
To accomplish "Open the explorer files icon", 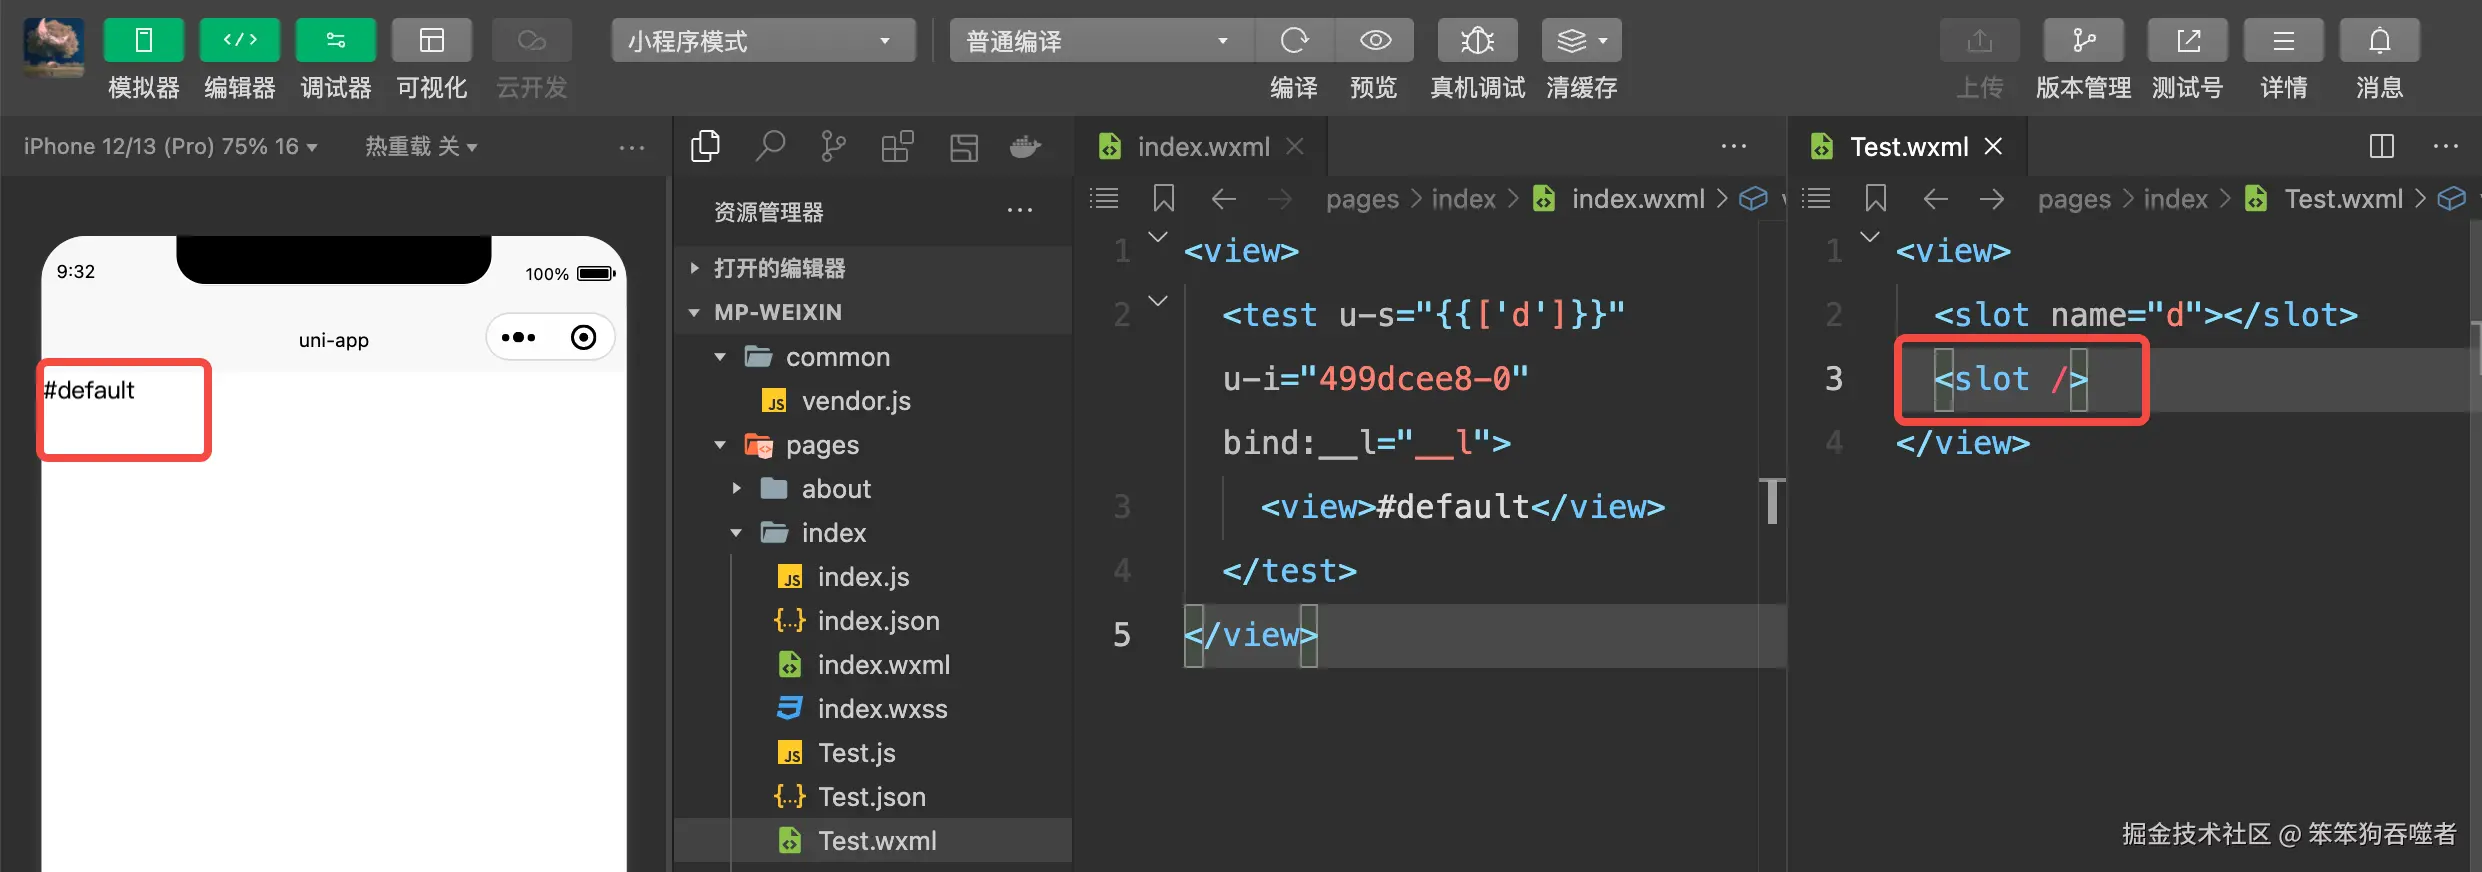I will (705, 147).
